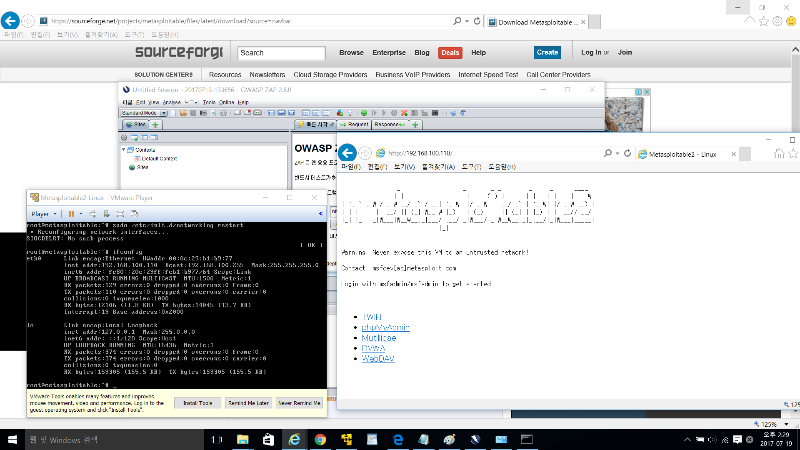Open search dropdown in Metasploitable2 address bar
The image size is (800, 450).
(x=617, y=153)
